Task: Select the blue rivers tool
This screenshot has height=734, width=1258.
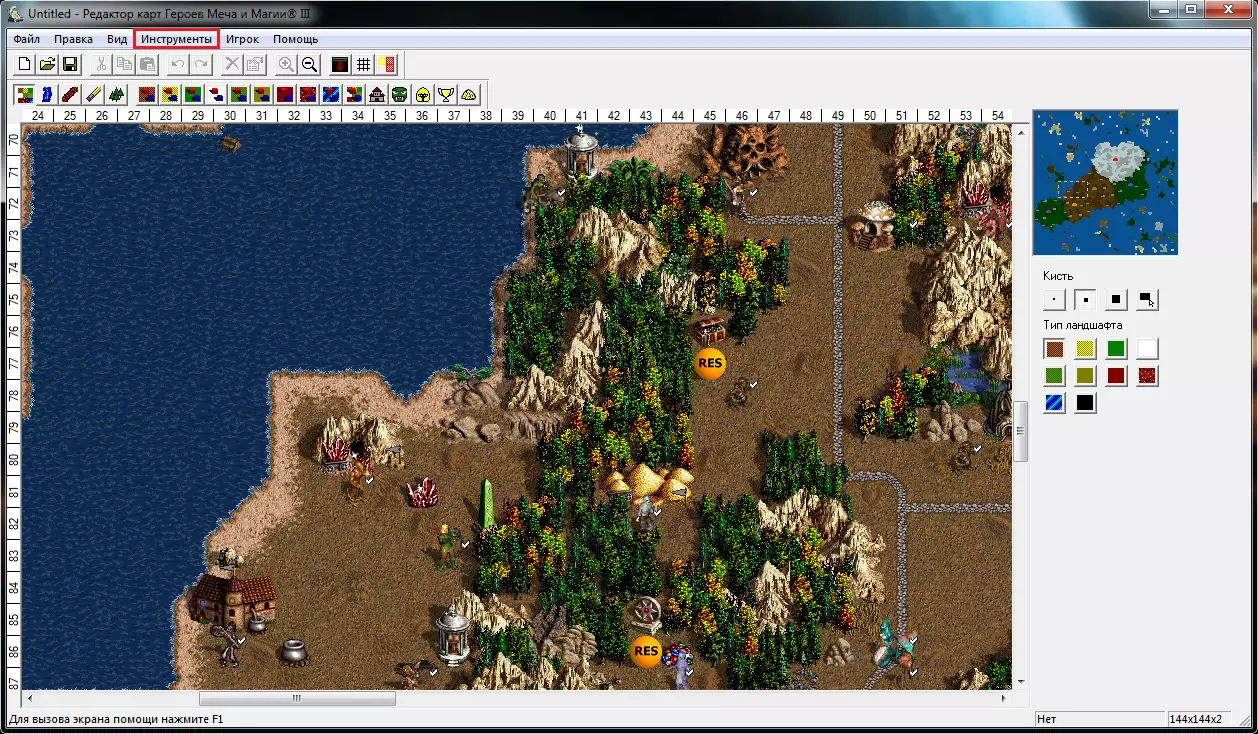Action: coord(47,94)
